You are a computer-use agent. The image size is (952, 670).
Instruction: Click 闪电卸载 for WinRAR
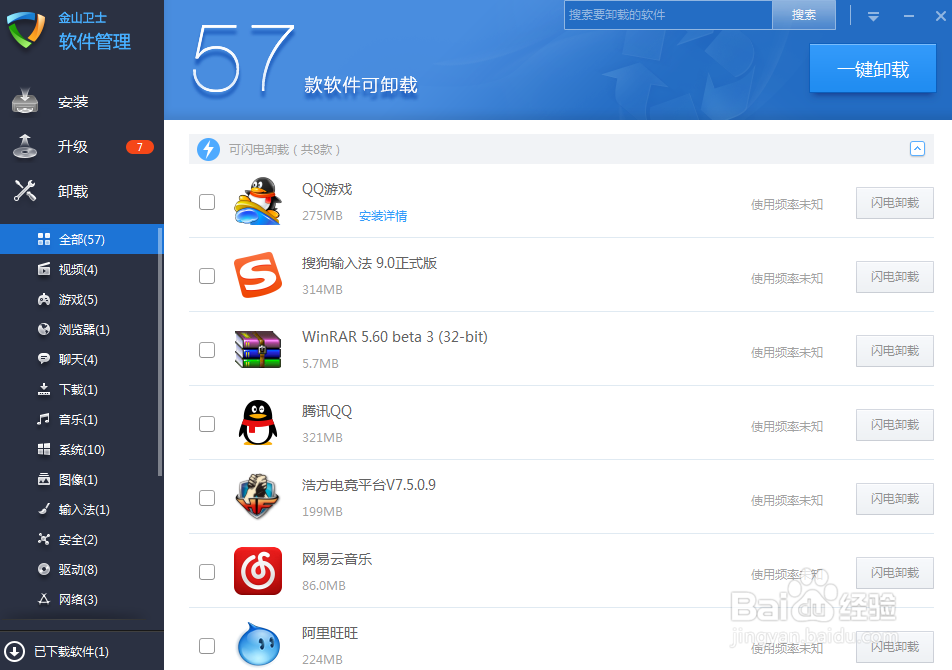(x=894, y=351)
